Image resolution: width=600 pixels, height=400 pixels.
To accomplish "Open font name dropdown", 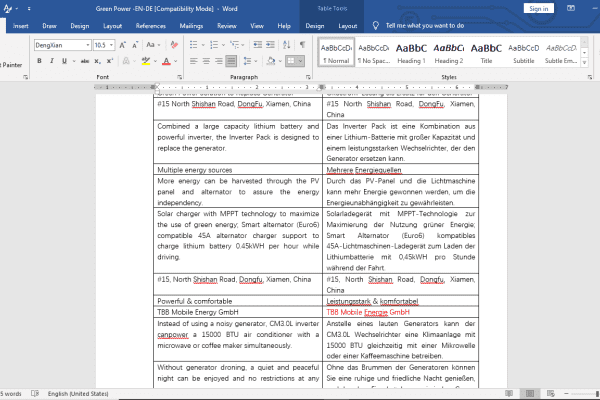I will 88,45.
